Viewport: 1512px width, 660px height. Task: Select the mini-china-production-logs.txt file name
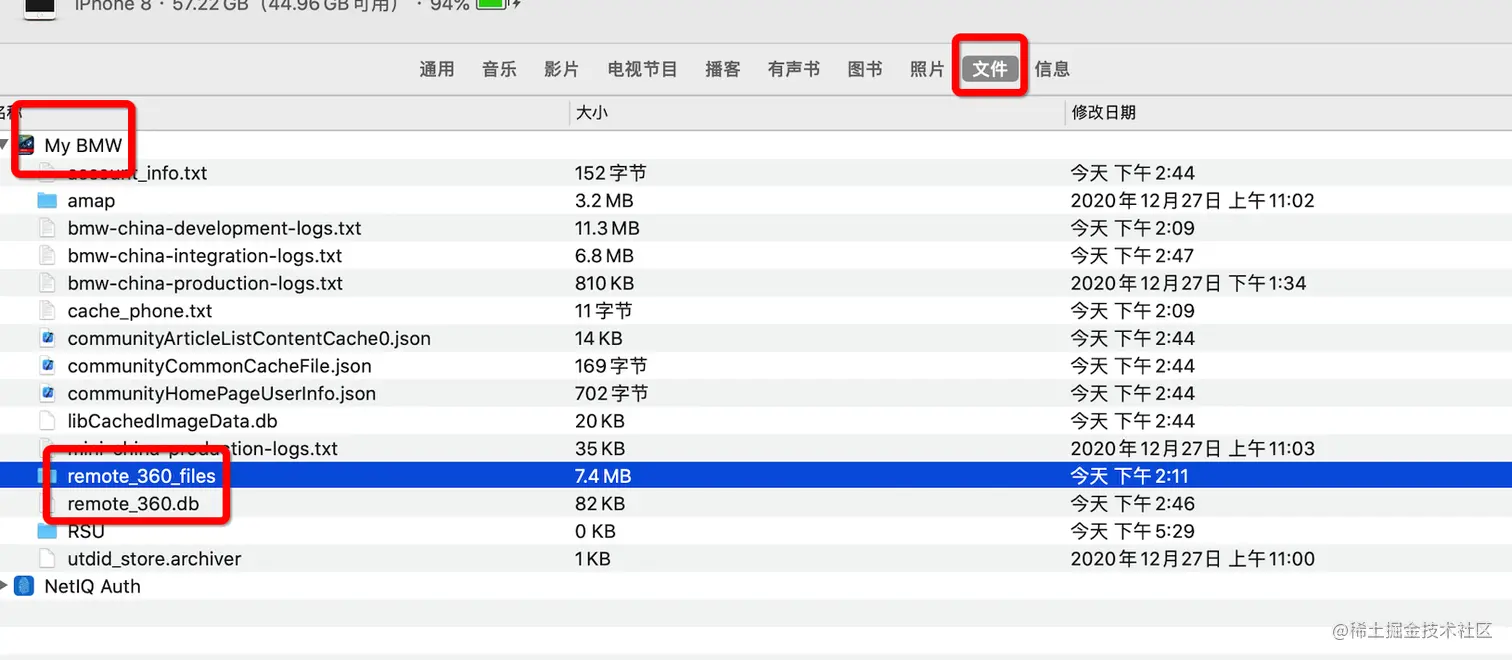(x=203, y=449)
